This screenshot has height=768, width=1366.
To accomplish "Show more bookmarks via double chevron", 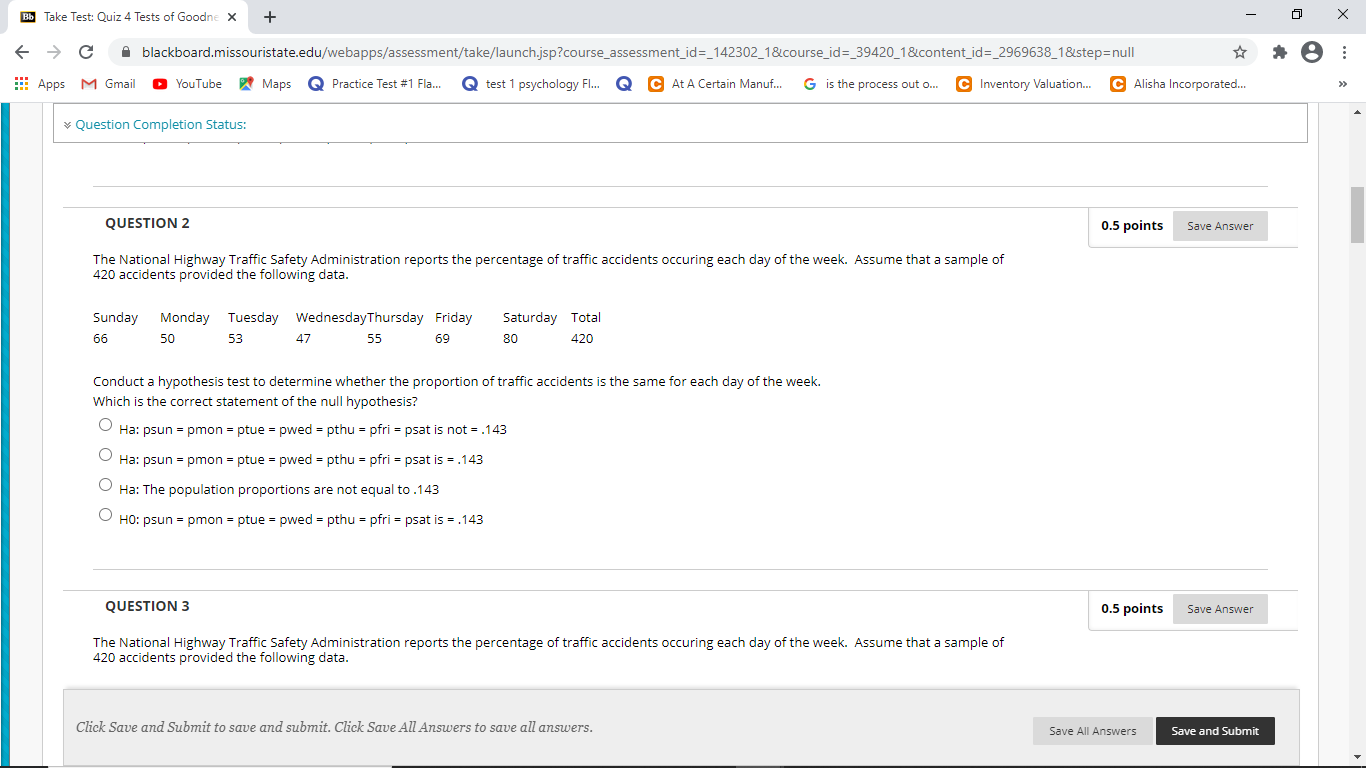I will [x=1343, y=84].
